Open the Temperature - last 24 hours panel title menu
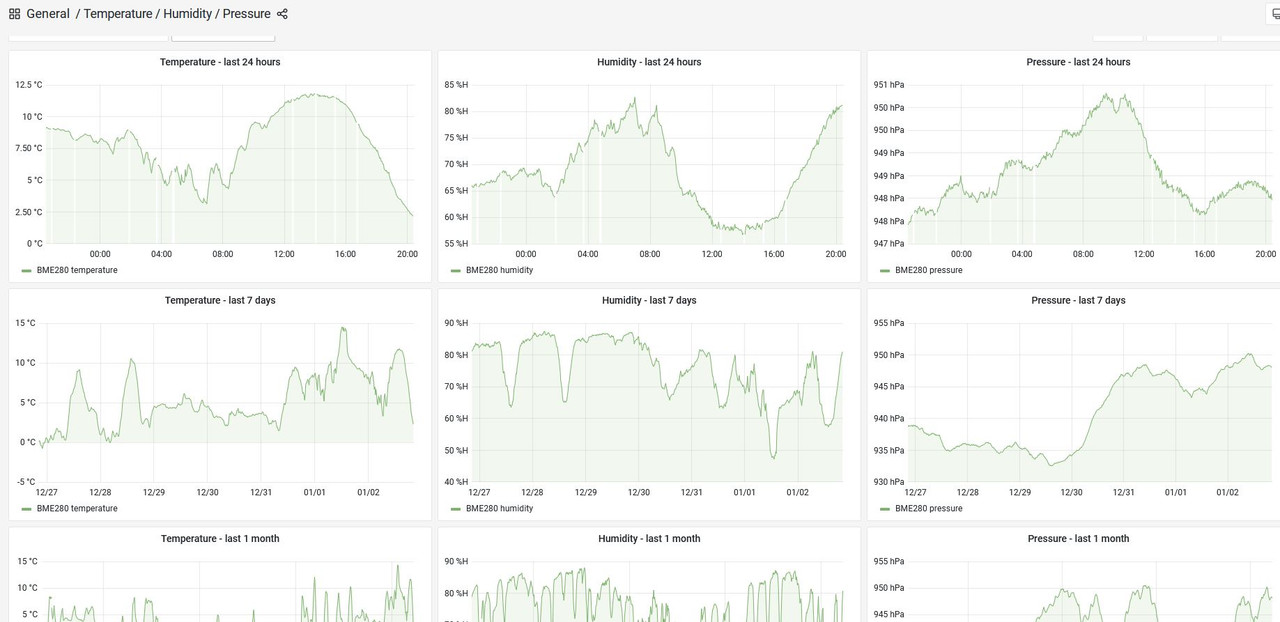The image size is (1280, 622). point(220,62)
